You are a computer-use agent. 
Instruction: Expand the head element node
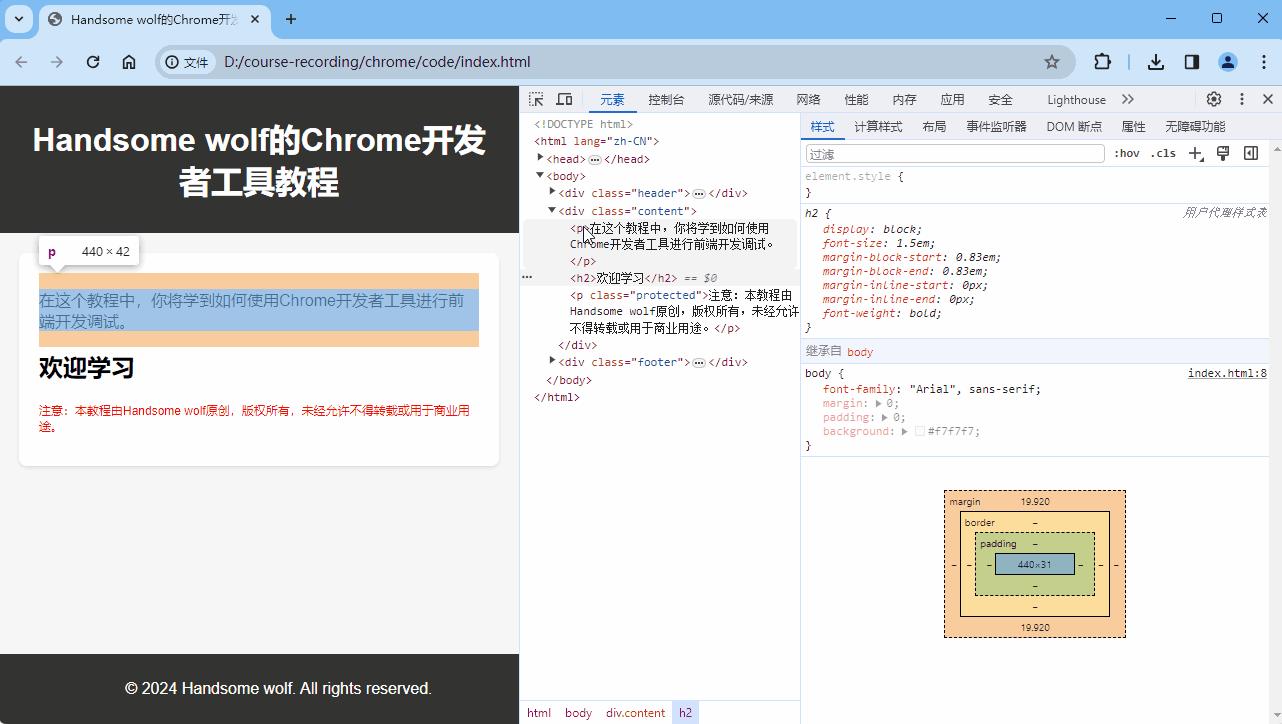click(x=540, y=158)
